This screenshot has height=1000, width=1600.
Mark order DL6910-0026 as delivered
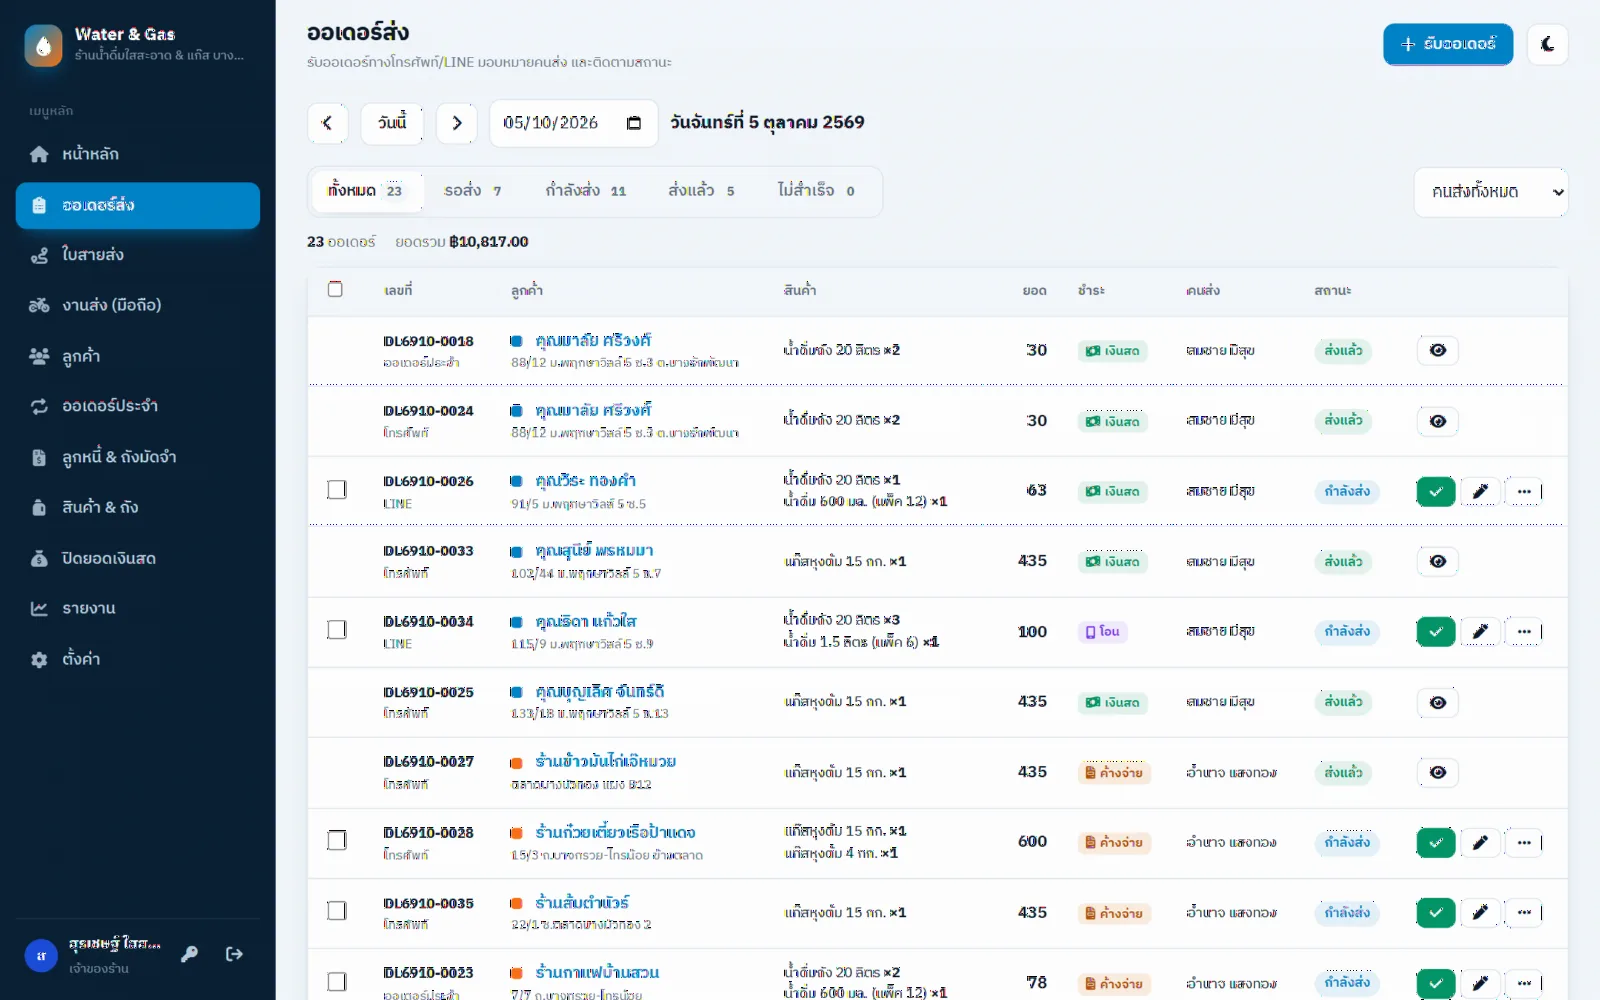1435,491
